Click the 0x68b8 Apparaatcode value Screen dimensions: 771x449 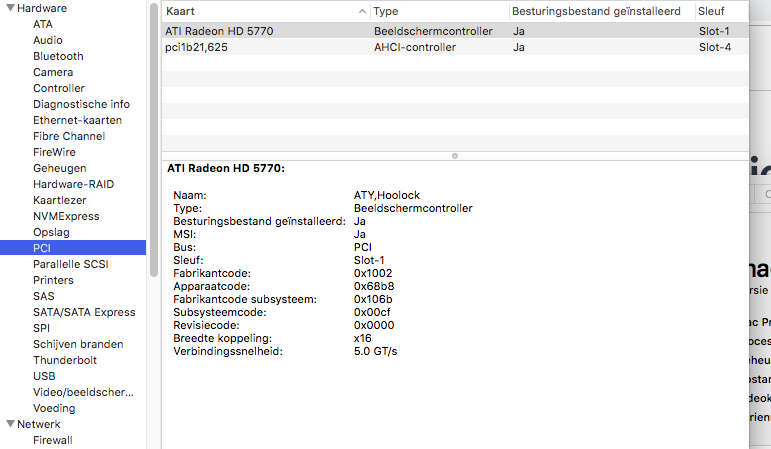[374, 286]
